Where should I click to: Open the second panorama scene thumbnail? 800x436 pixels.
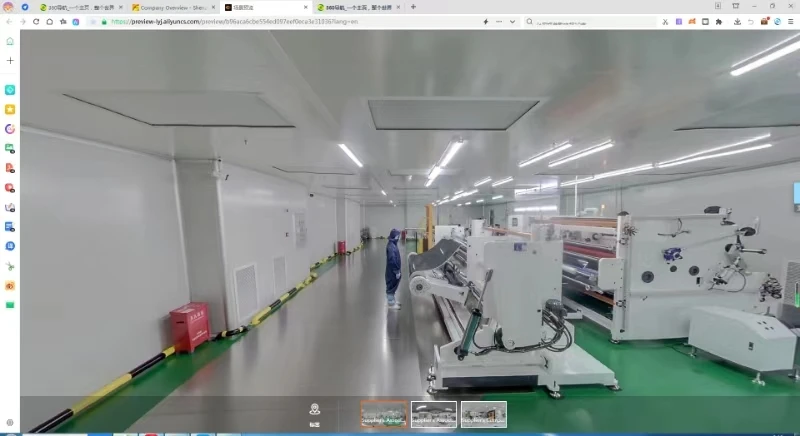(434, 414)
